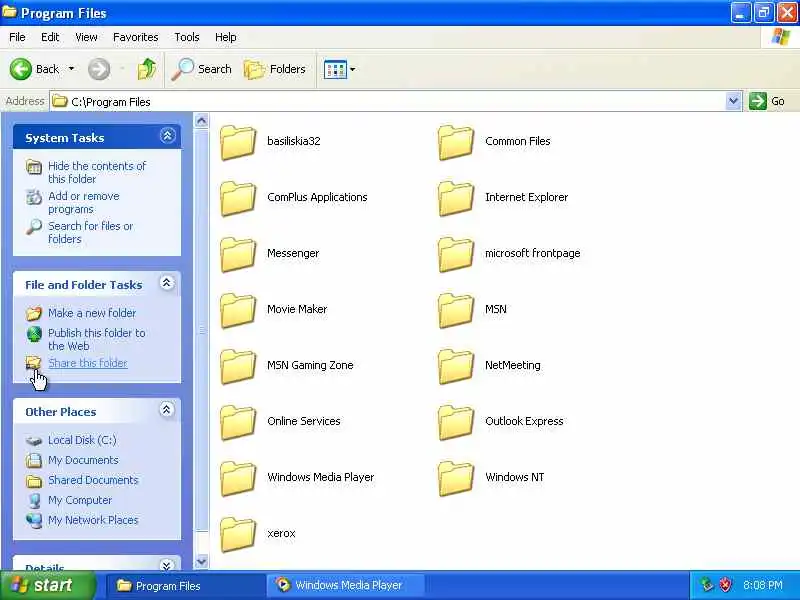Screen dimensions: 800x600
Task: Open the Edit menu
Action: point(50,37)
